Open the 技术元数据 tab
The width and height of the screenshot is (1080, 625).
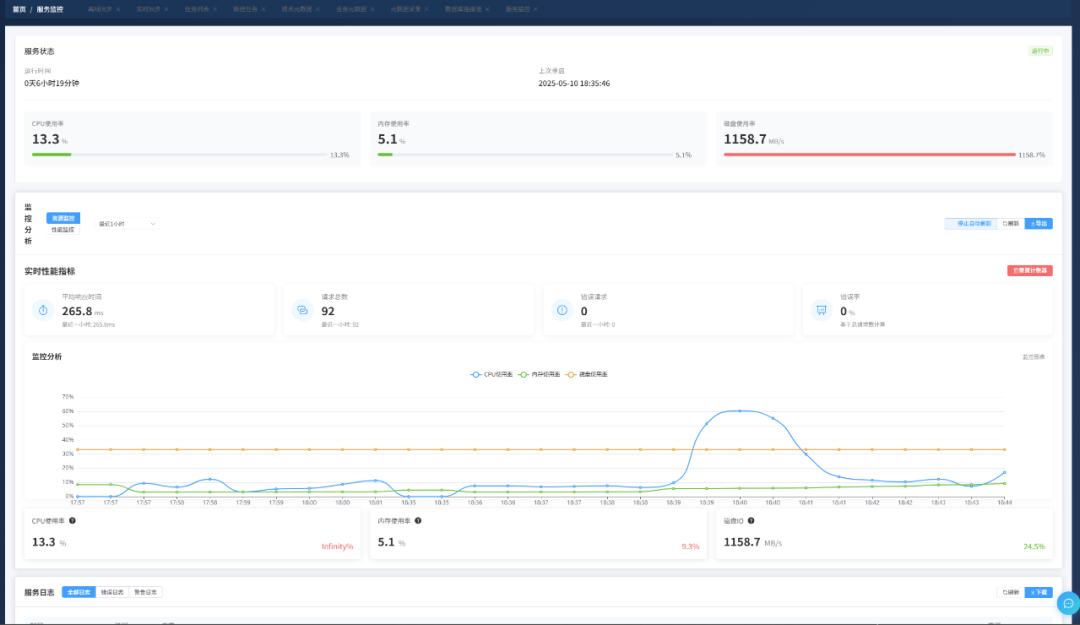[296, 10]
